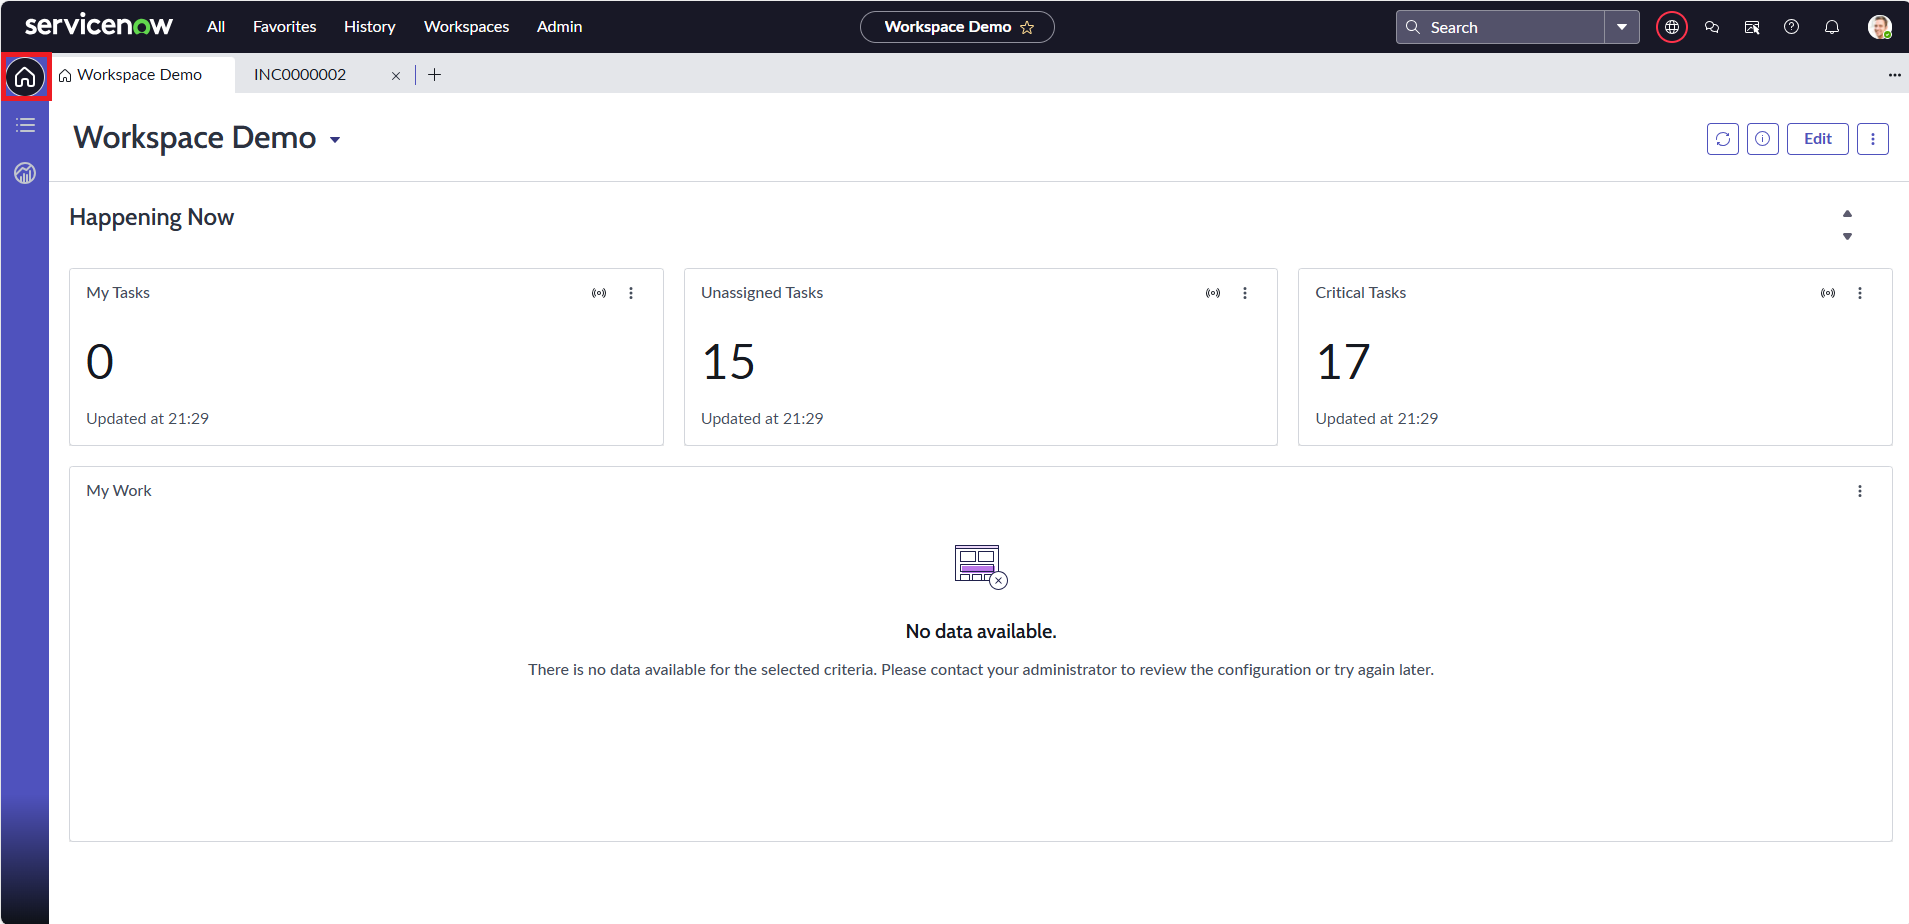Open the Workspaces menu

pyautogui.click(x=466, y=27)
